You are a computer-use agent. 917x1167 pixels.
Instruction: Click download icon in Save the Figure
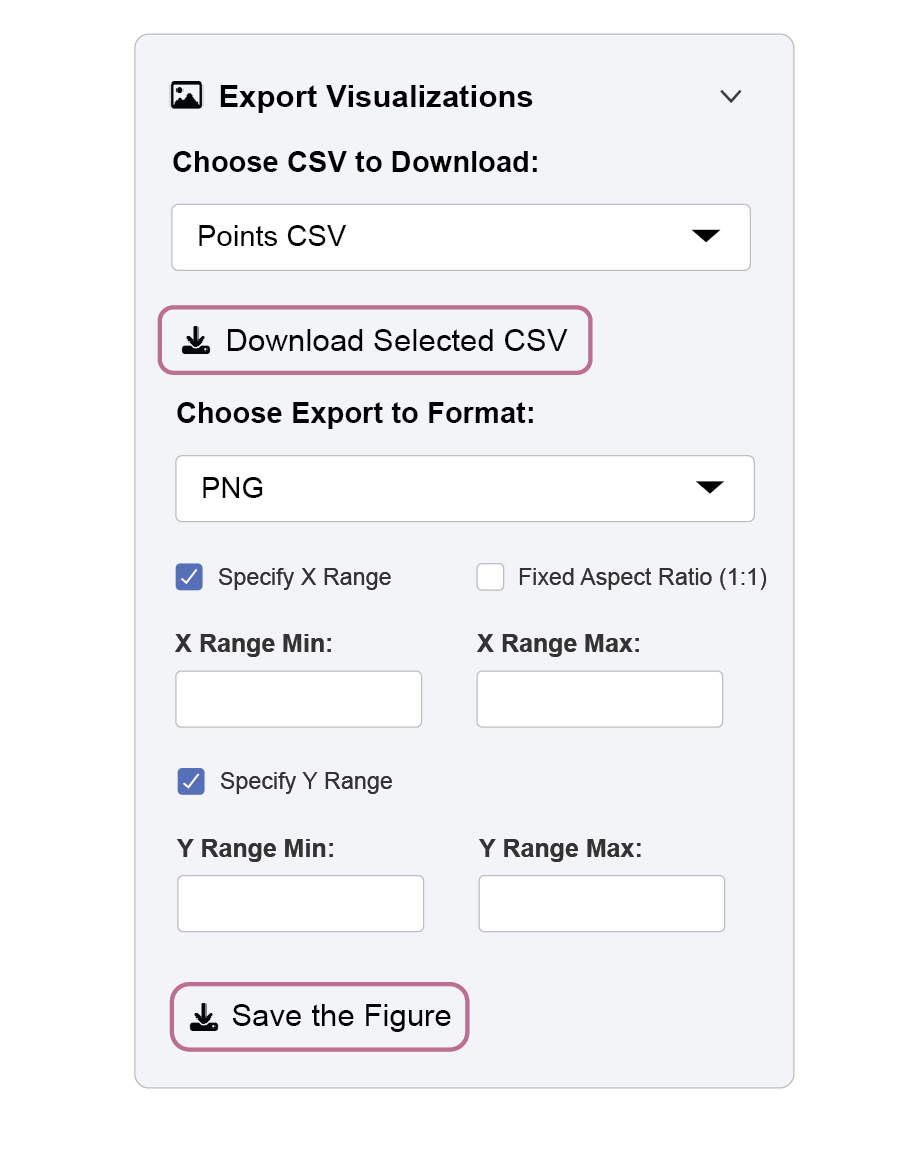tap(204, 1017)
